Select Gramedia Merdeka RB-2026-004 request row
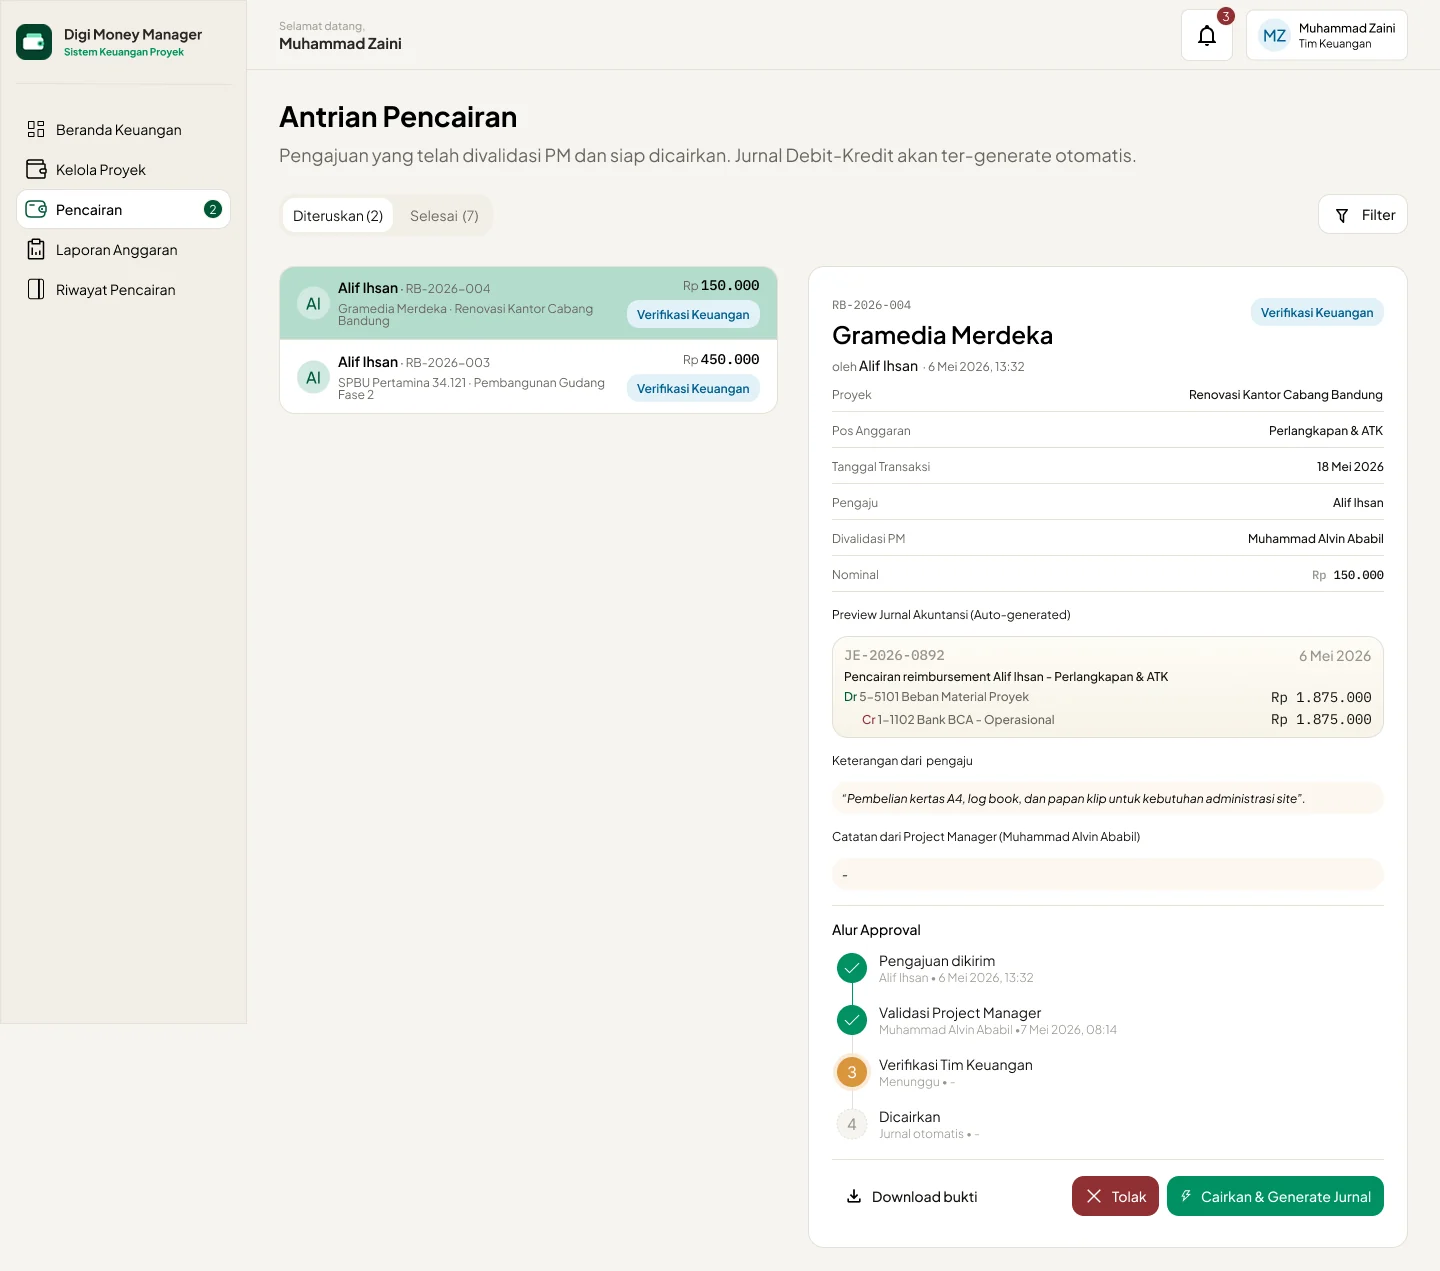 coord(528,303)
